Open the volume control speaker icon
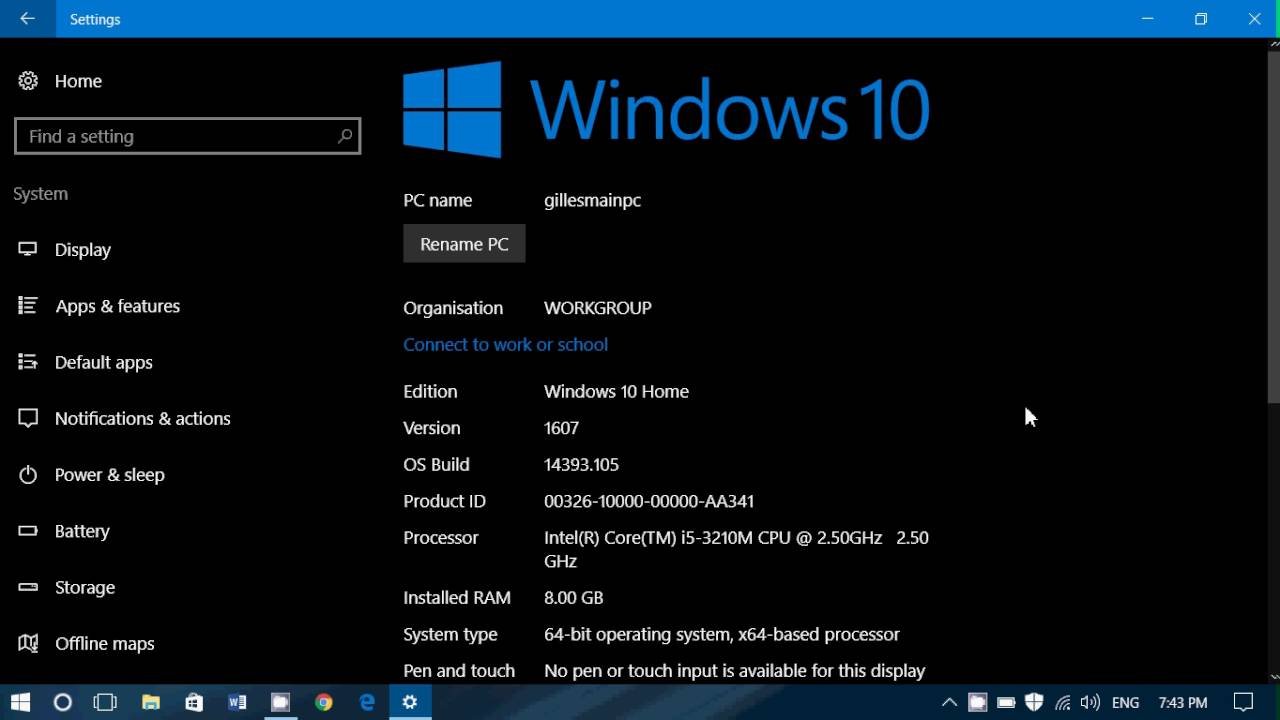This screenshot has width=1280, height=720. (1090, 703)
